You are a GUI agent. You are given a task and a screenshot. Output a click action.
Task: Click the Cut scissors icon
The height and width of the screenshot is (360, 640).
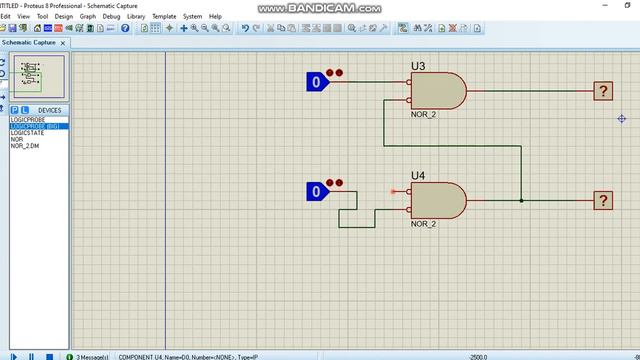pyautogui.click(x=270, y=28)
